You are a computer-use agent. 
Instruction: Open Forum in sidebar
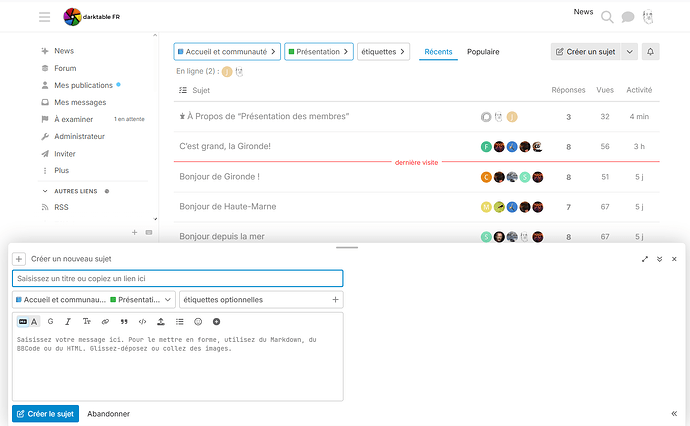pos(65,68)
